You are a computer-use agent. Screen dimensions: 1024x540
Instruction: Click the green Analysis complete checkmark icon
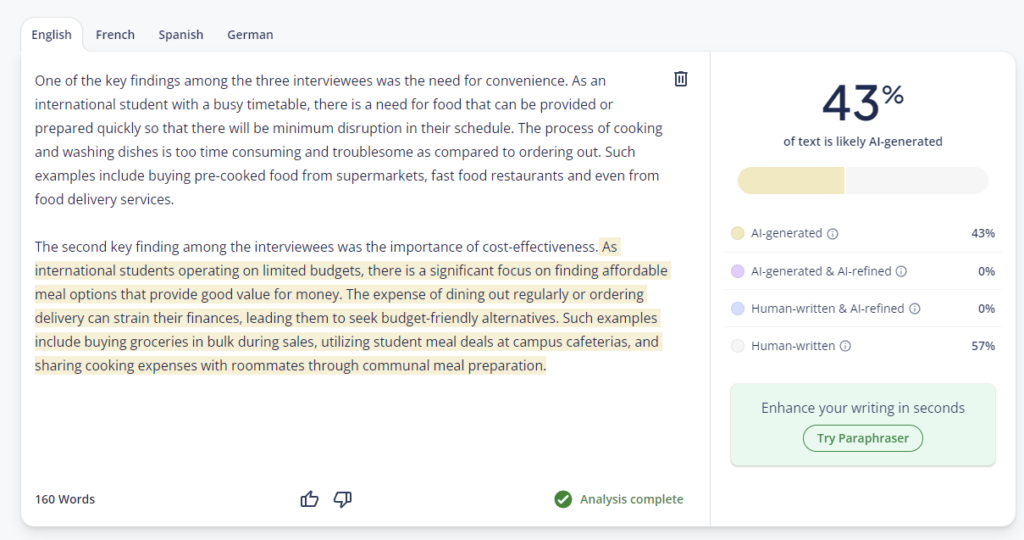[563, 500]
